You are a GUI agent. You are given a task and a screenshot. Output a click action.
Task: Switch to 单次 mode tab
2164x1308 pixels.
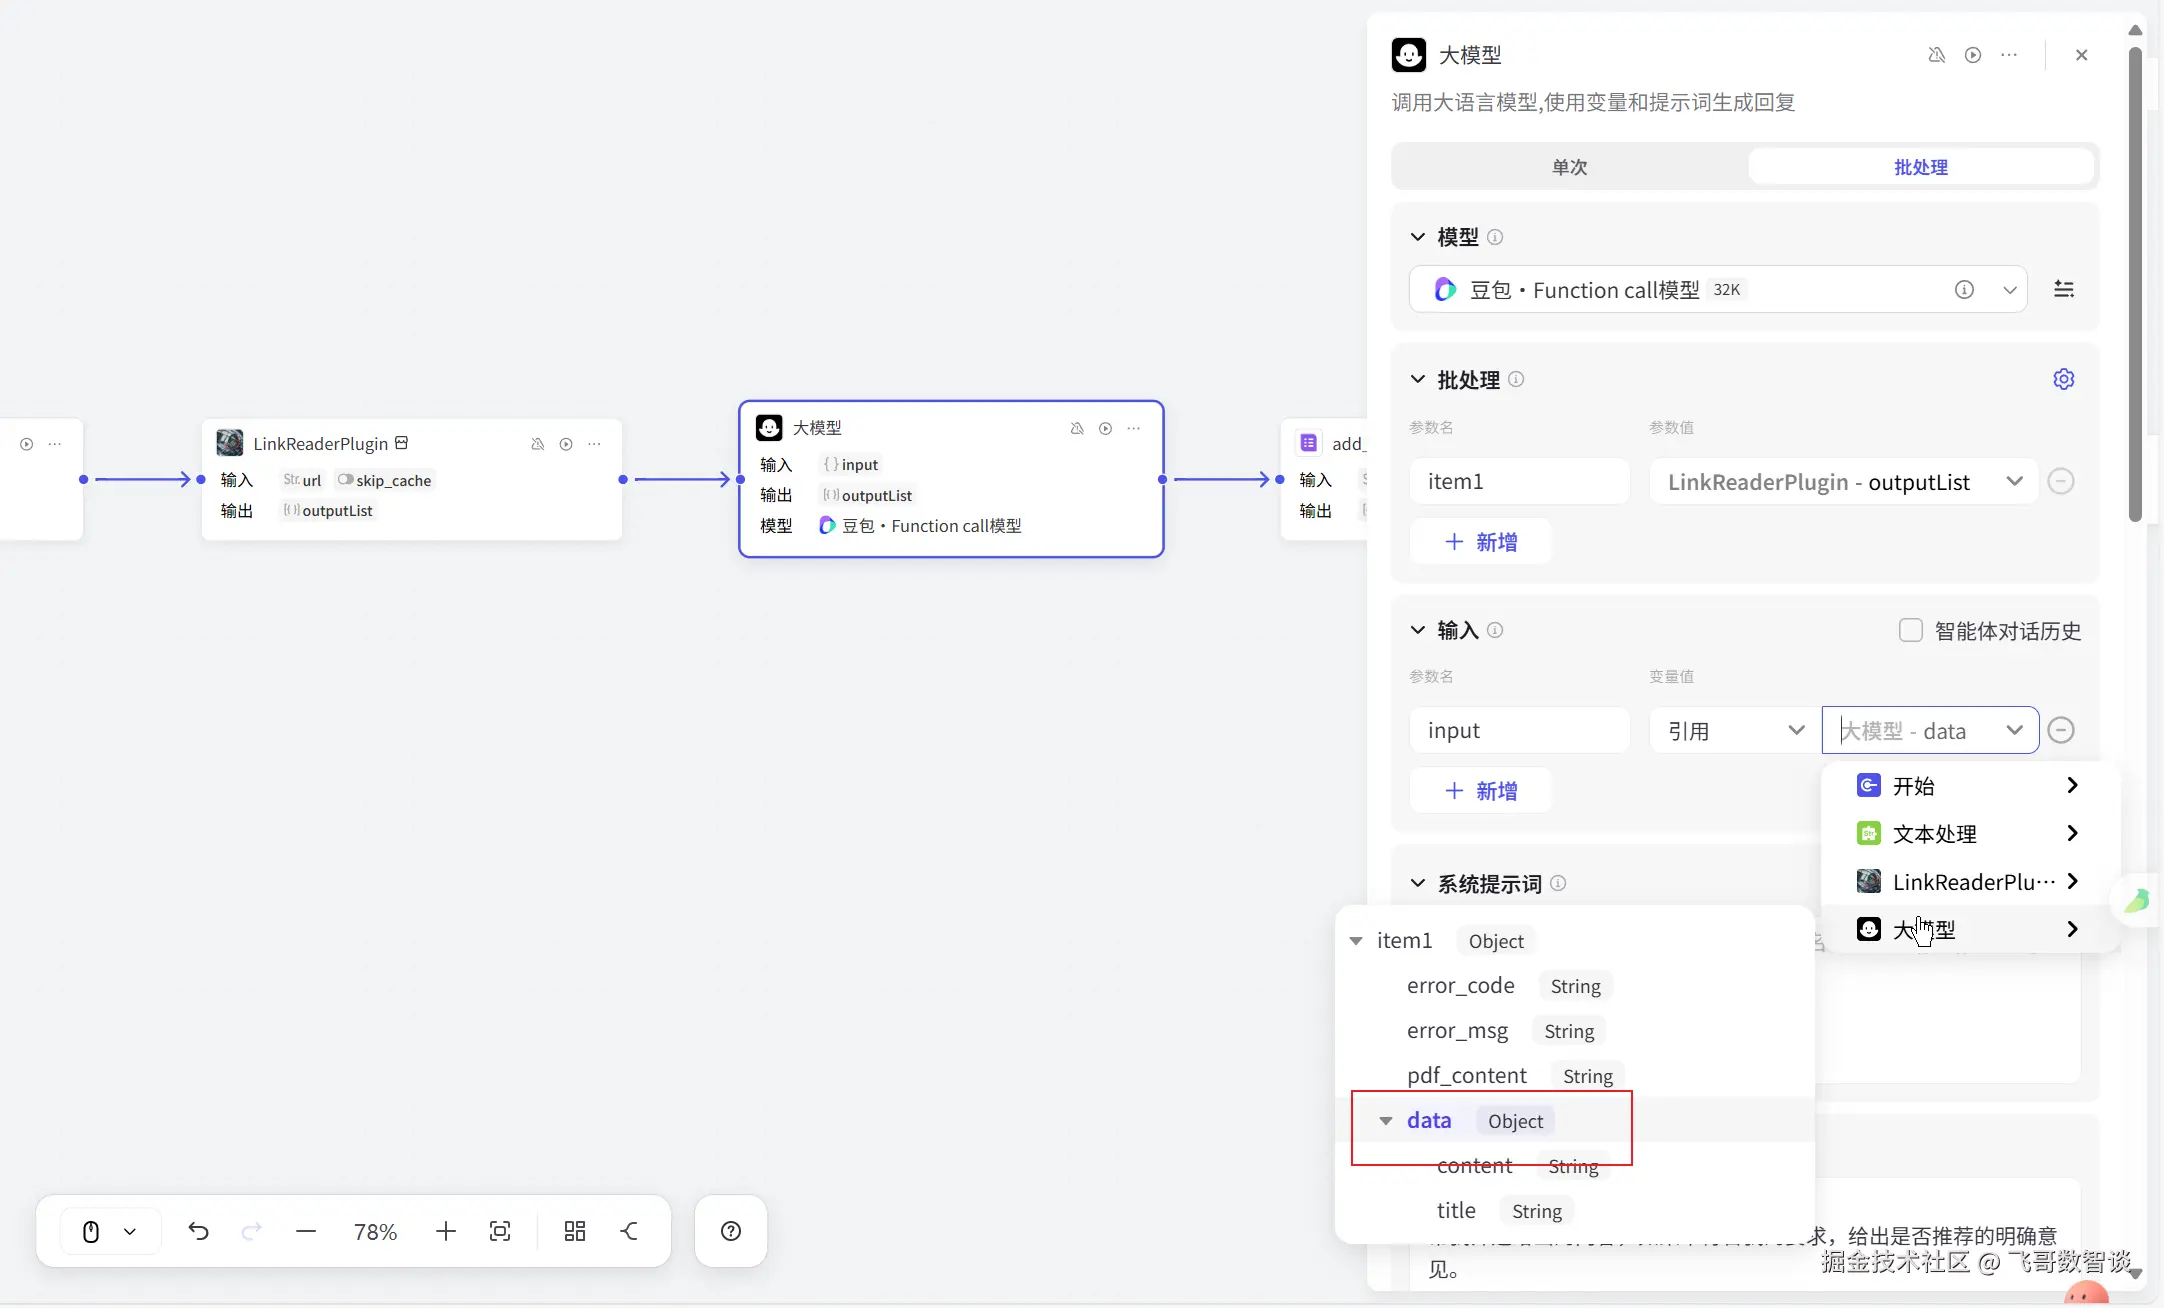click(x=1569, y=167)
